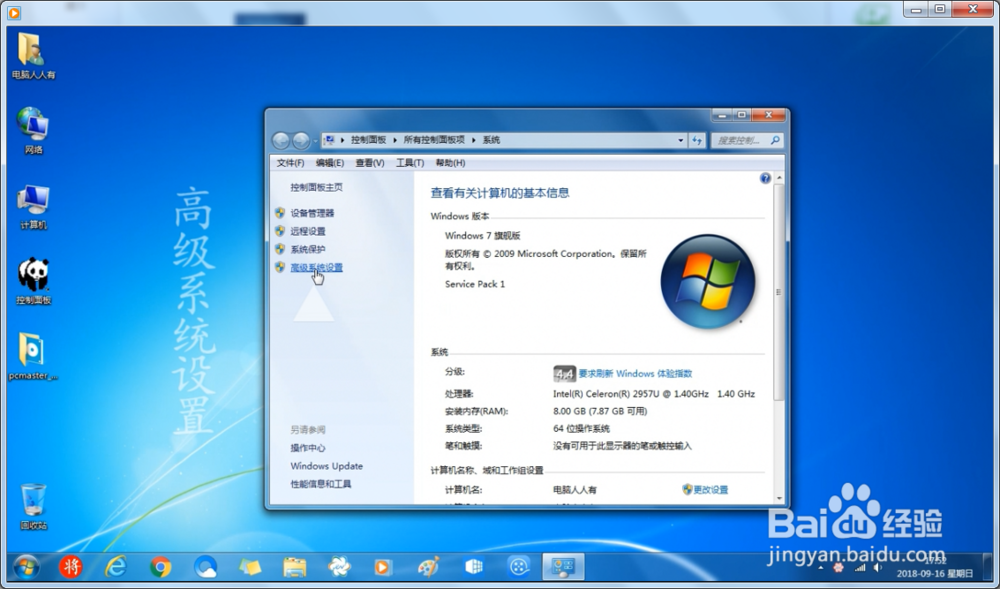Open the 电脑人人有 user folder icon
Image resolution: width=1000 pixels, height=589 pixels.
point(33,55)
